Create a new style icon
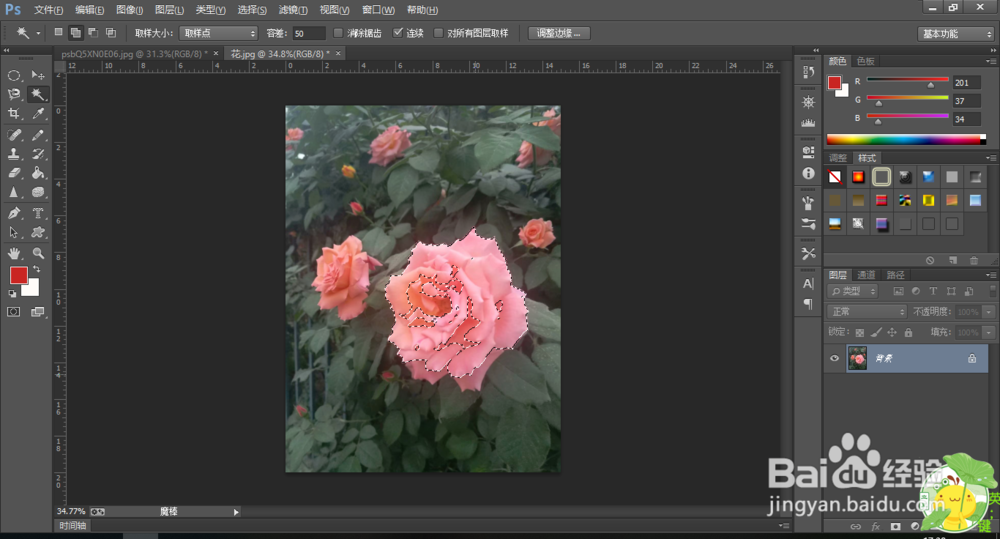The width and height of the screenshot is (1000, 539). [953, 260]
